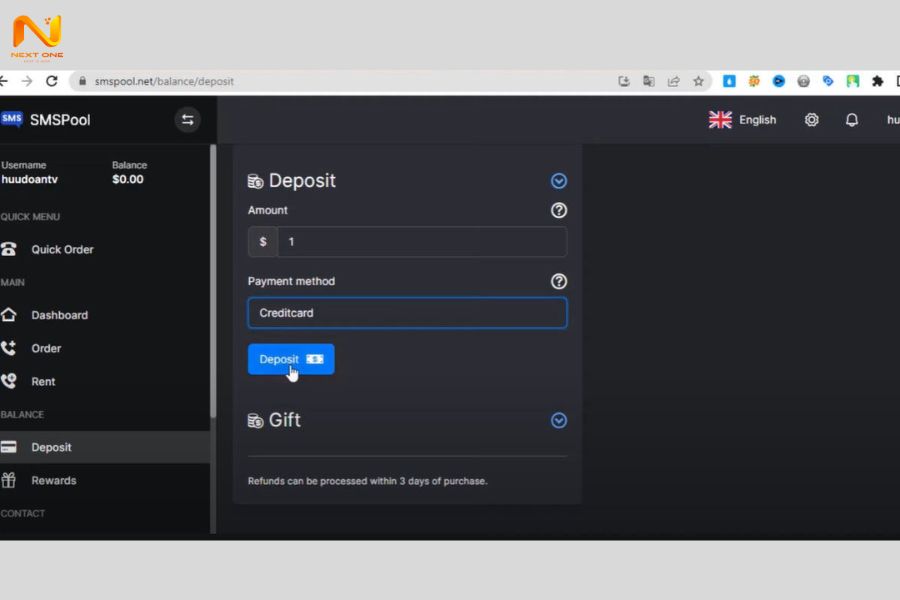The image size is (900, 600).
Task: Open the settings gear icon
Action: tap(811, 120)
